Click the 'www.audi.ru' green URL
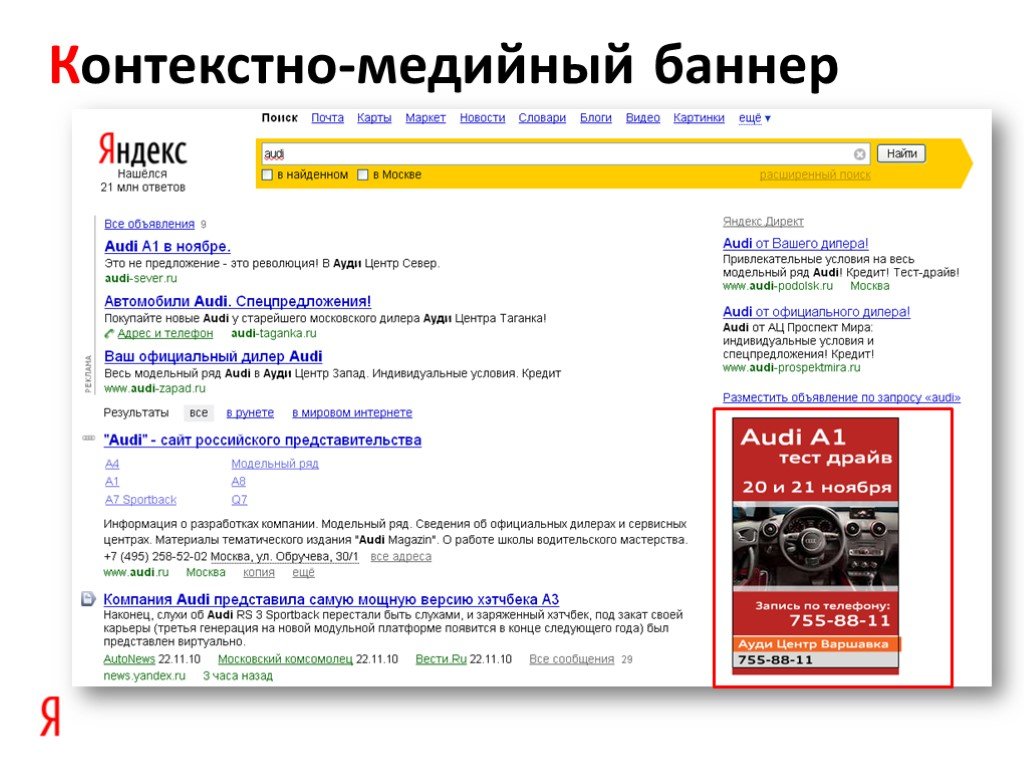The height and width of the screenshot is (768, 1024). pyautogui.click(x=136, y=572)
